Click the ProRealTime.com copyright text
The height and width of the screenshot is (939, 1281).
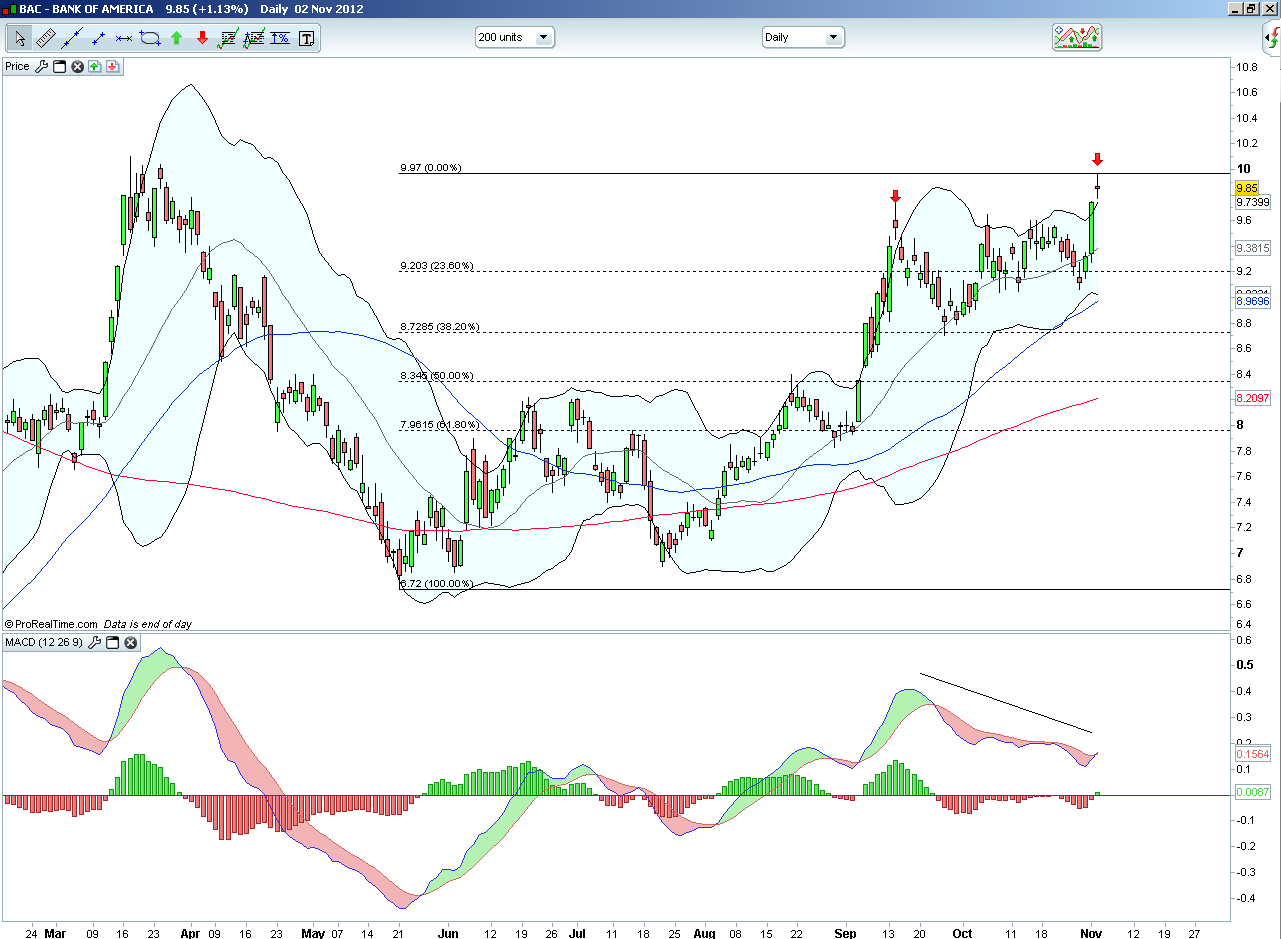[51, 624]
